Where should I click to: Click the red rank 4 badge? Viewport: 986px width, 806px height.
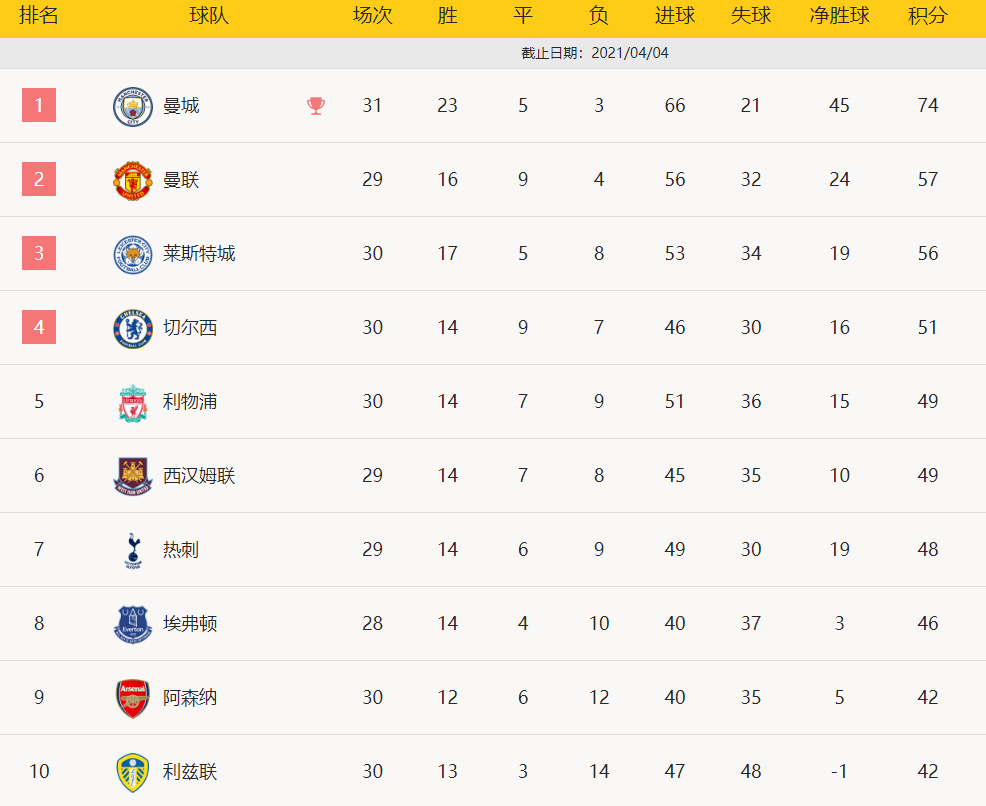click(39, 327)
